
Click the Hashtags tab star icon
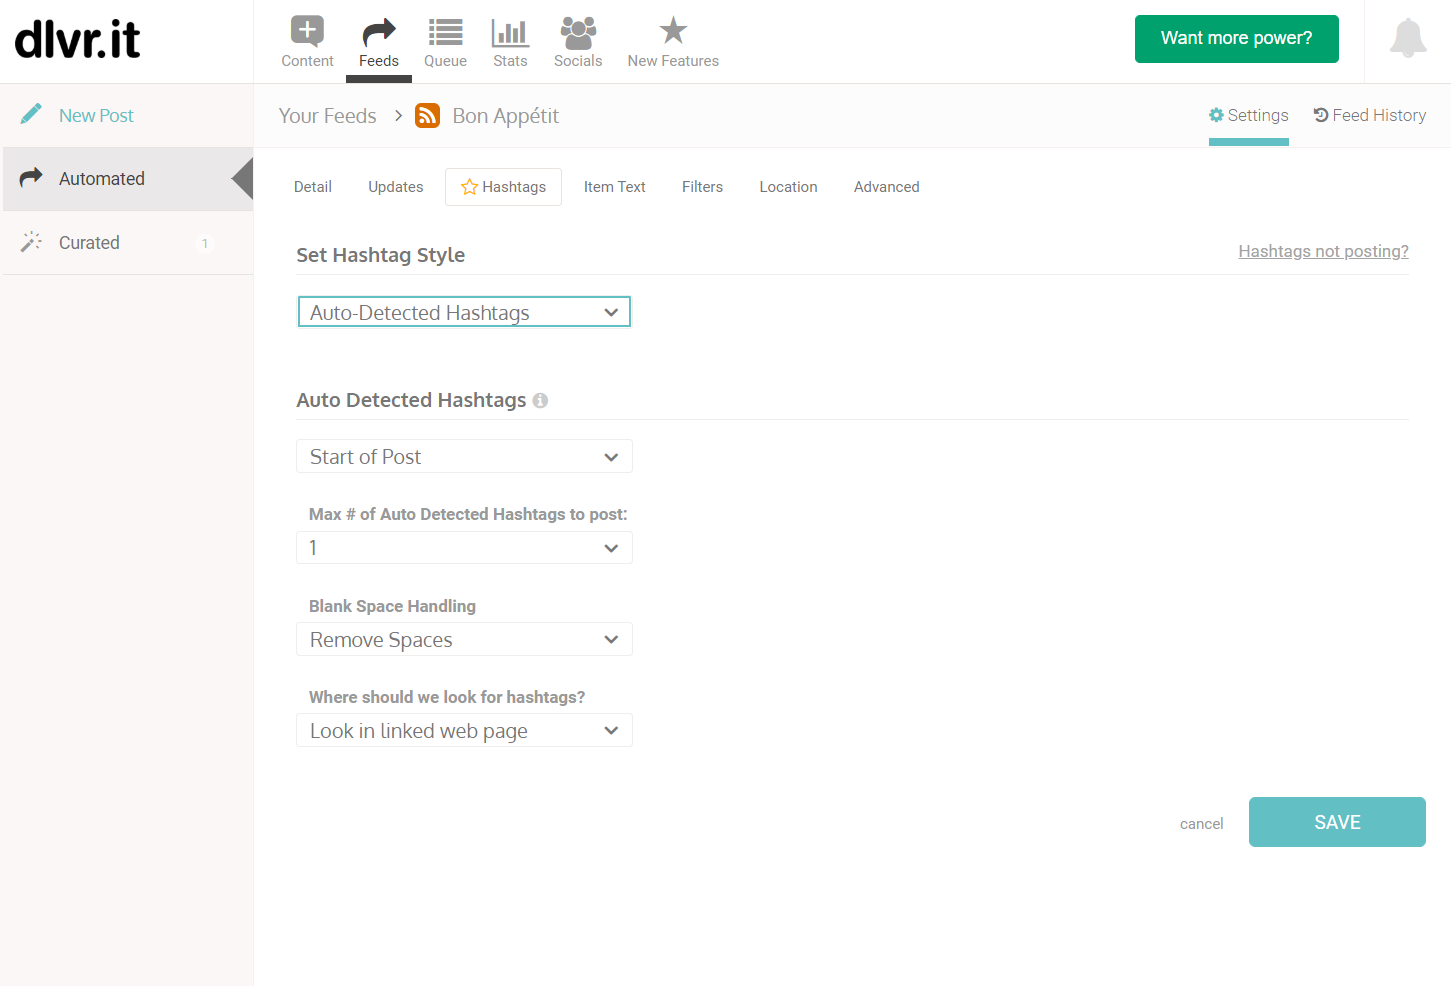469,187
